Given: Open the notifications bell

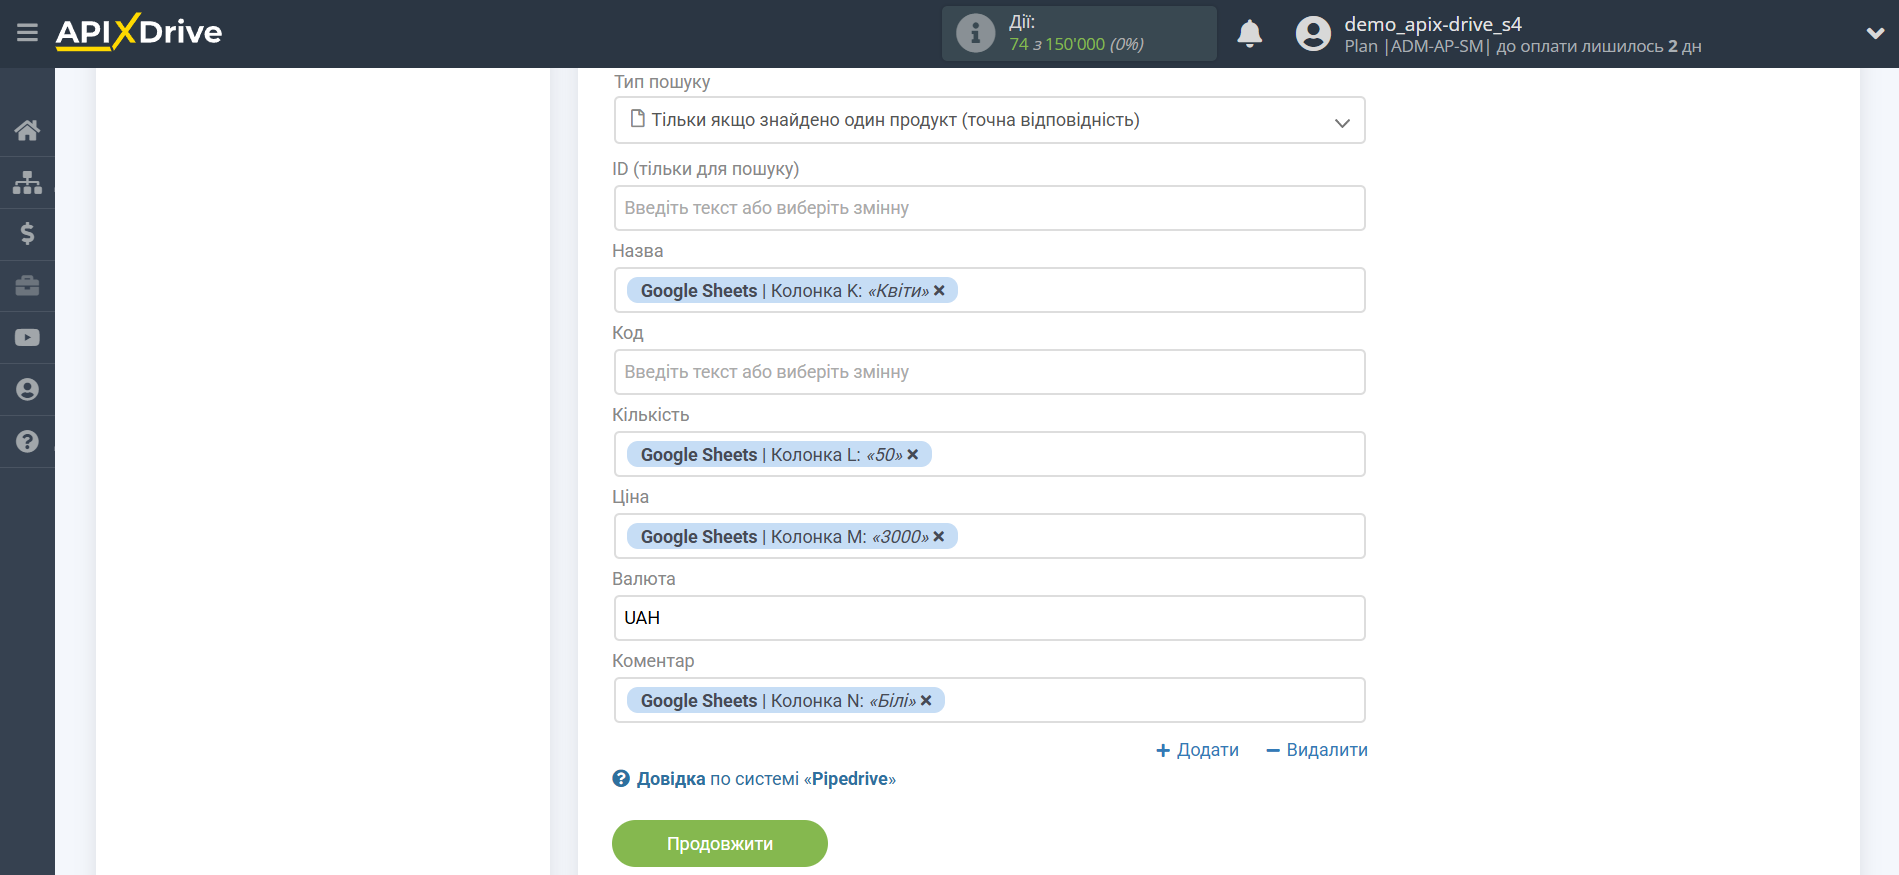Looking at the screenshot, I should (x=1249, y=34).
